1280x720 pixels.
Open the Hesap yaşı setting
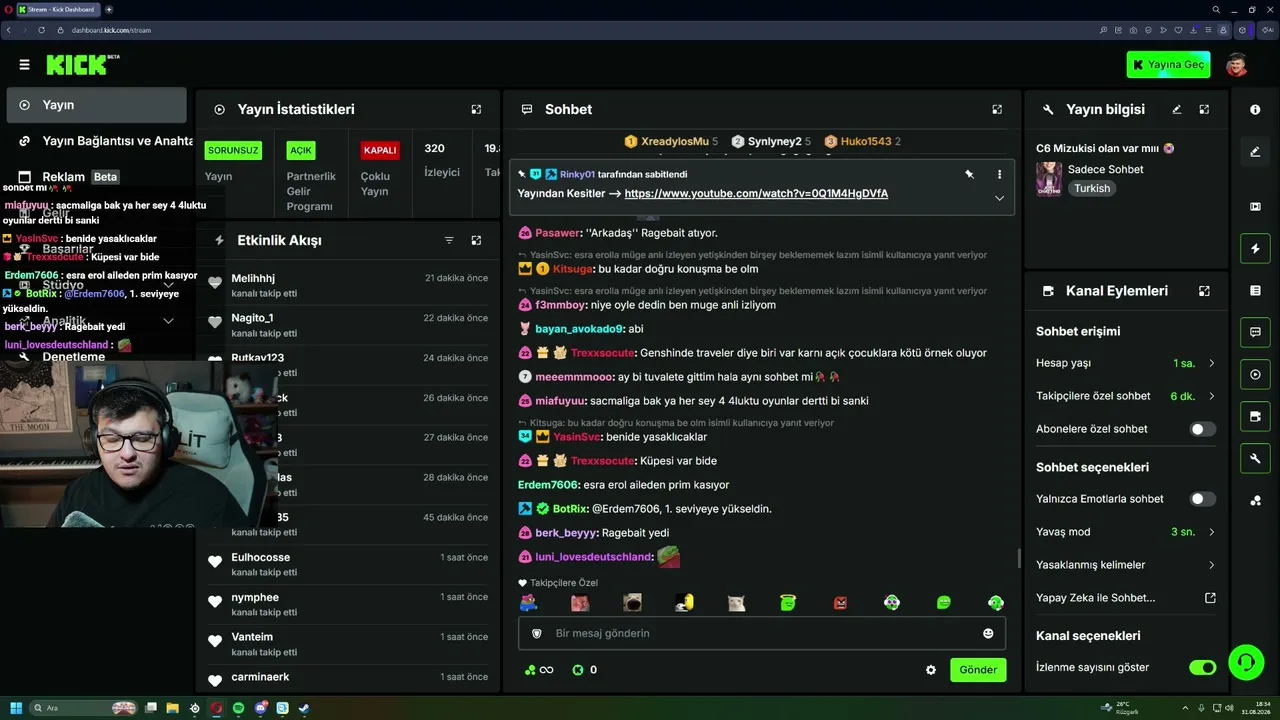1126,363
